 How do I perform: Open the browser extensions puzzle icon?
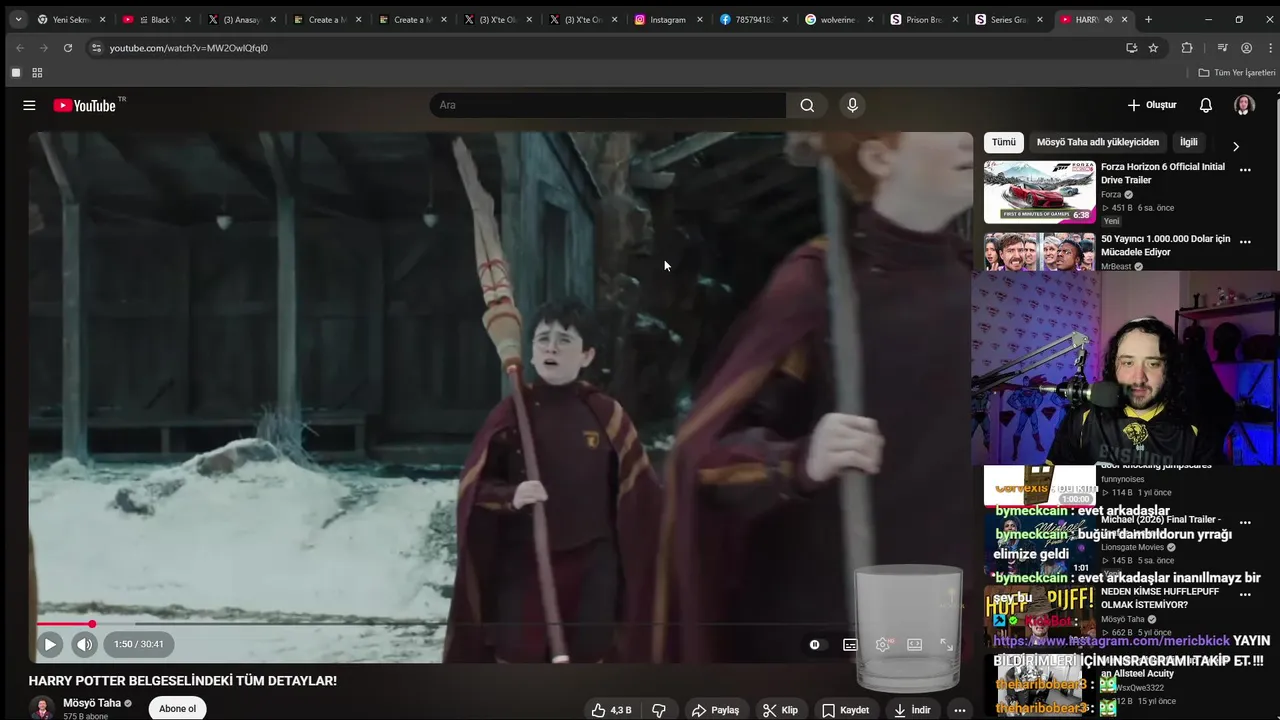pos(1187,48)
